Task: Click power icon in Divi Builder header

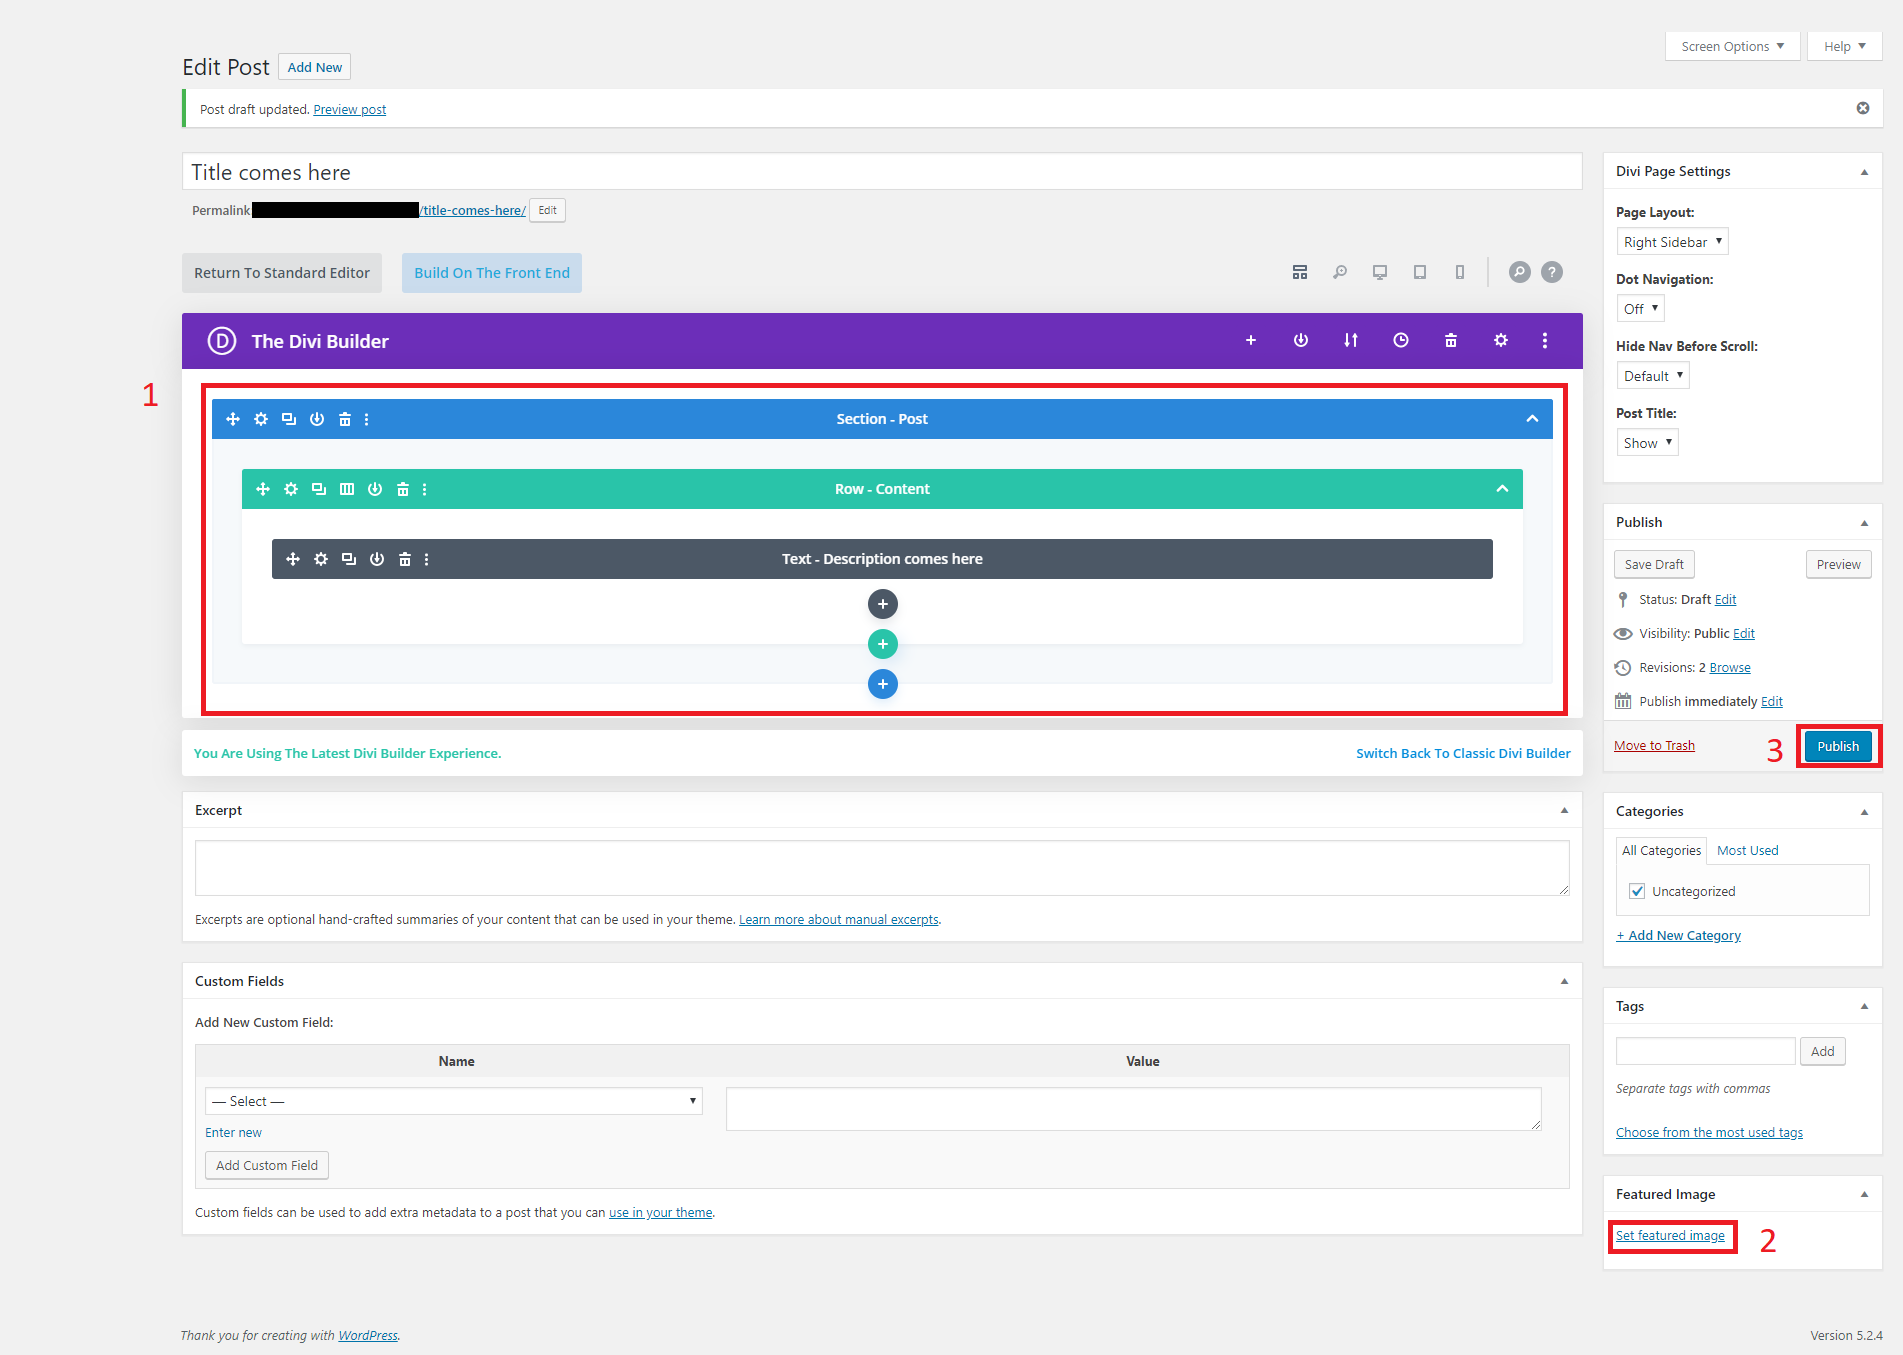Action: (x=1301, y=341)
